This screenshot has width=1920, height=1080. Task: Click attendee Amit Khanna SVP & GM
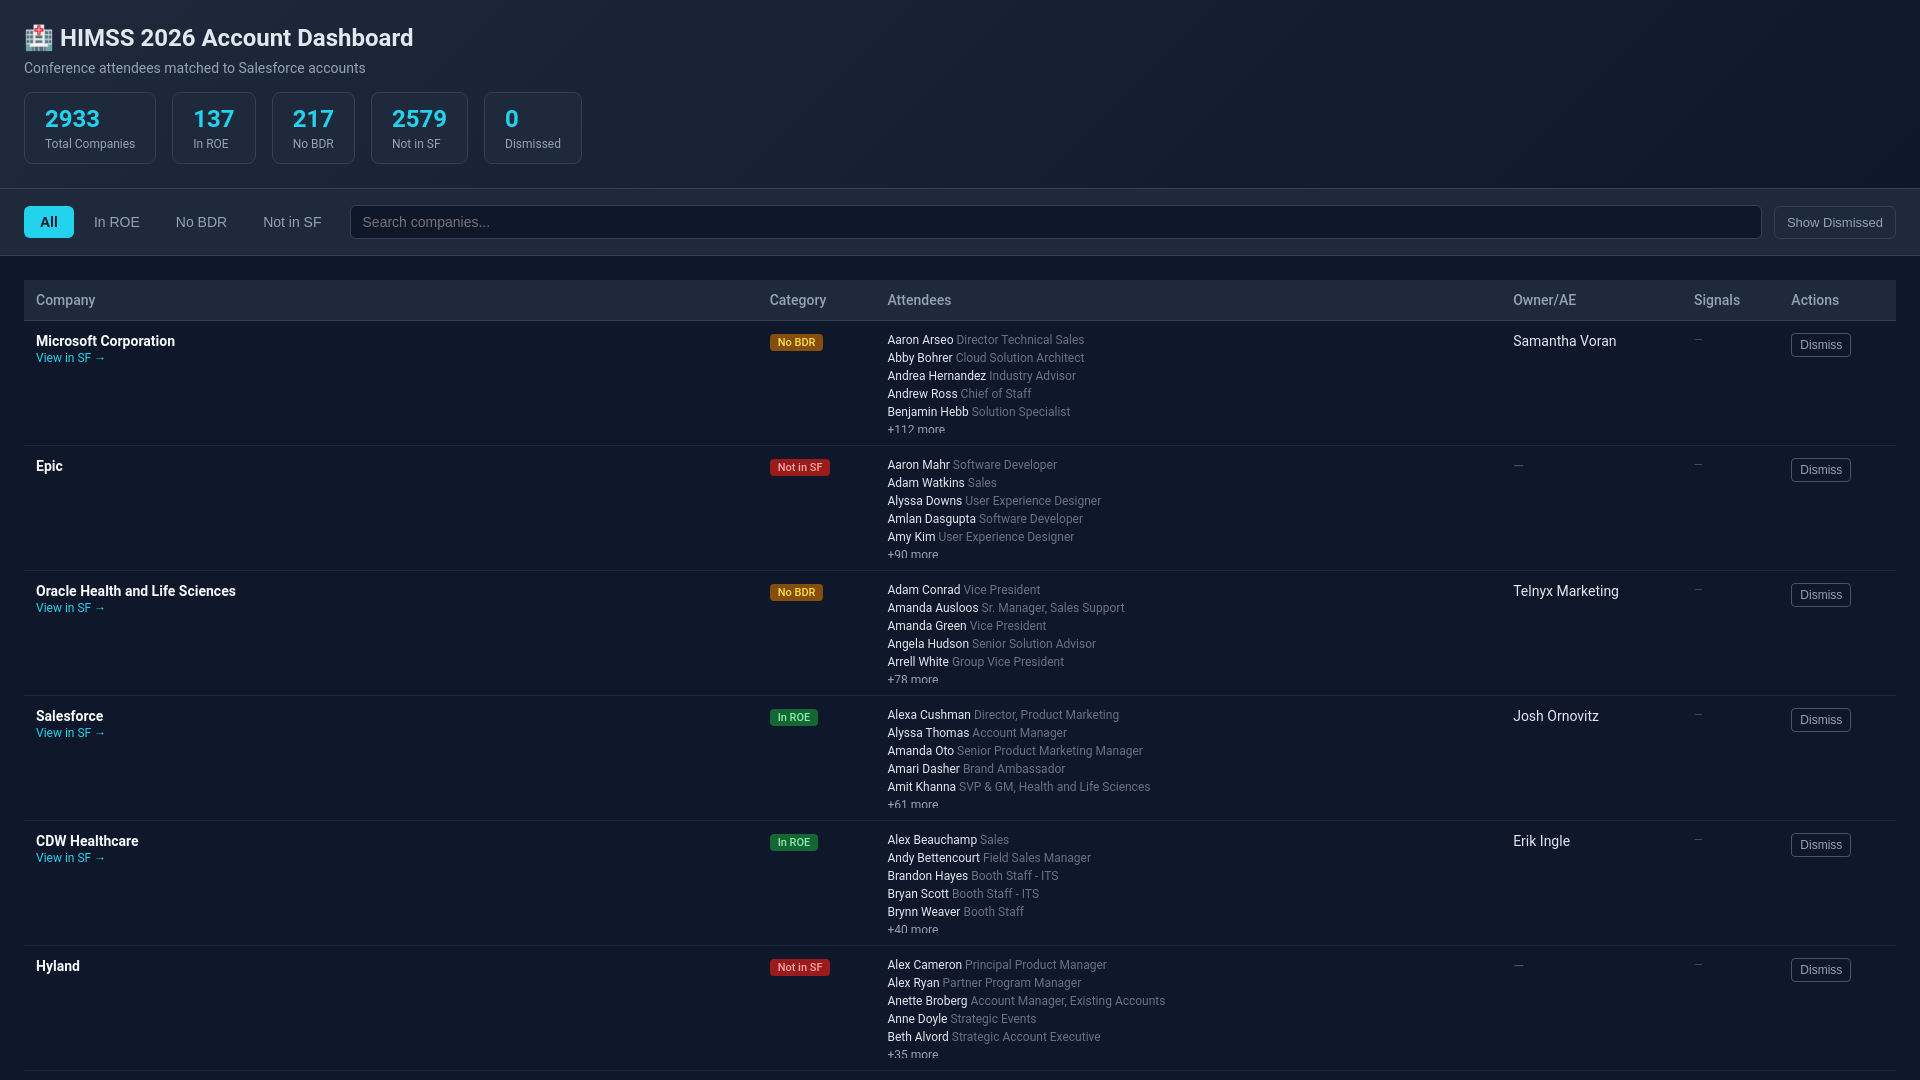coord(1018,787)
